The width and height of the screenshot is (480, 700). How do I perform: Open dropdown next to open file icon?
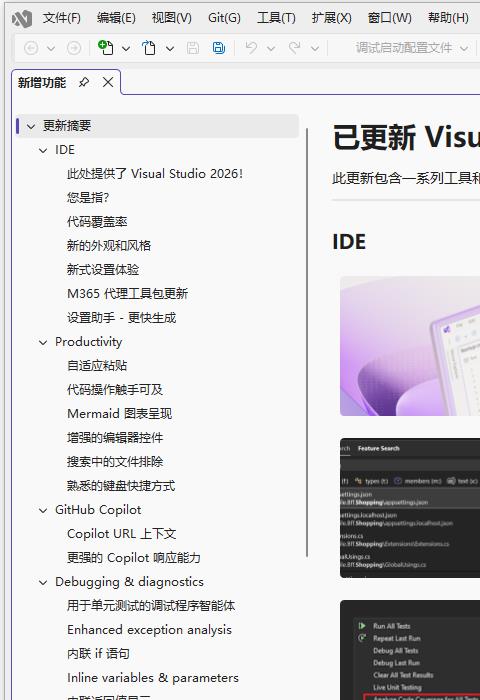pos(170,48)
